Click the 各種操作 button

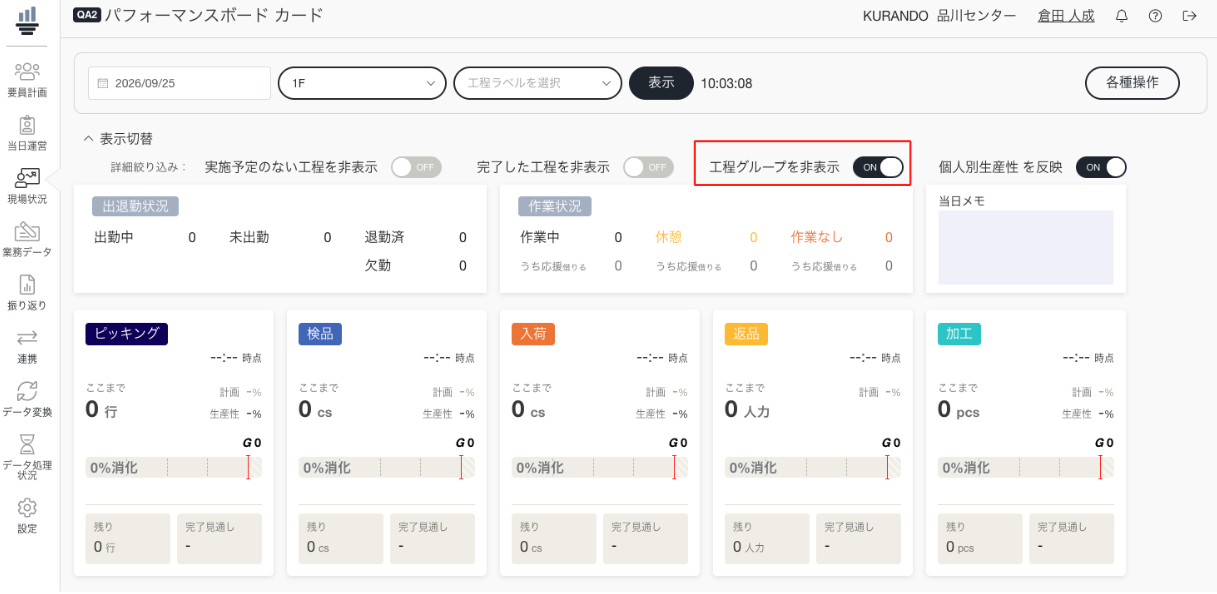[x=1132, y=83]
